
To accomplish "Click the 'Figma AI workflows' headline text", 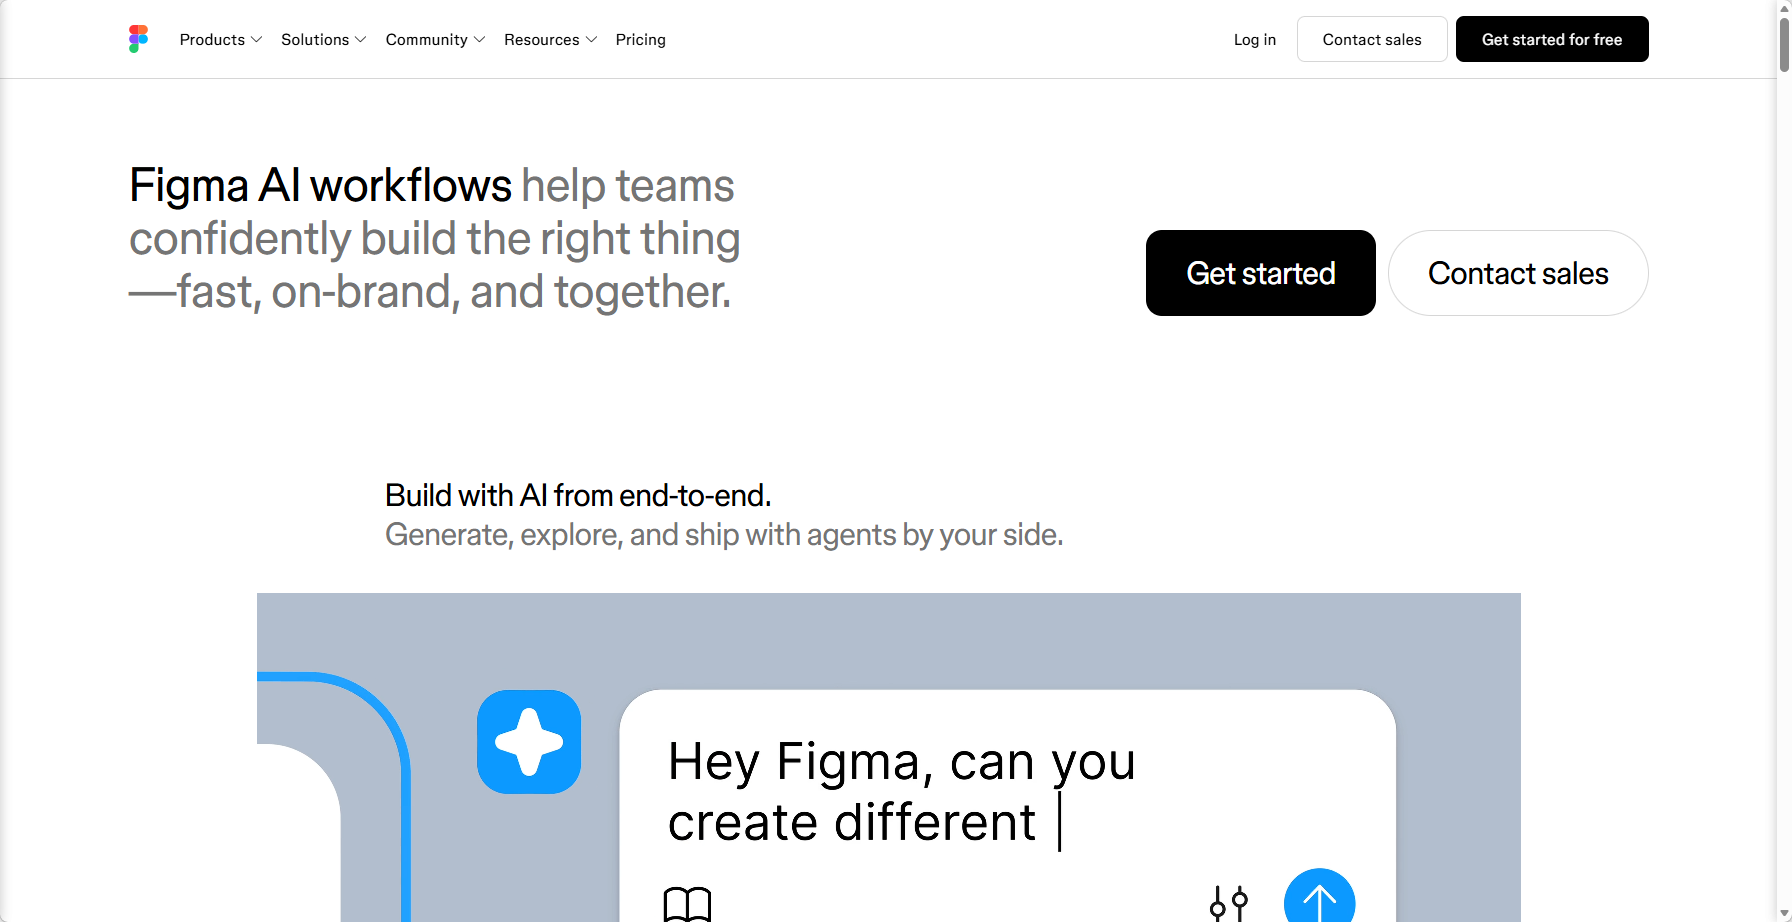I will [x=320, y=186].
